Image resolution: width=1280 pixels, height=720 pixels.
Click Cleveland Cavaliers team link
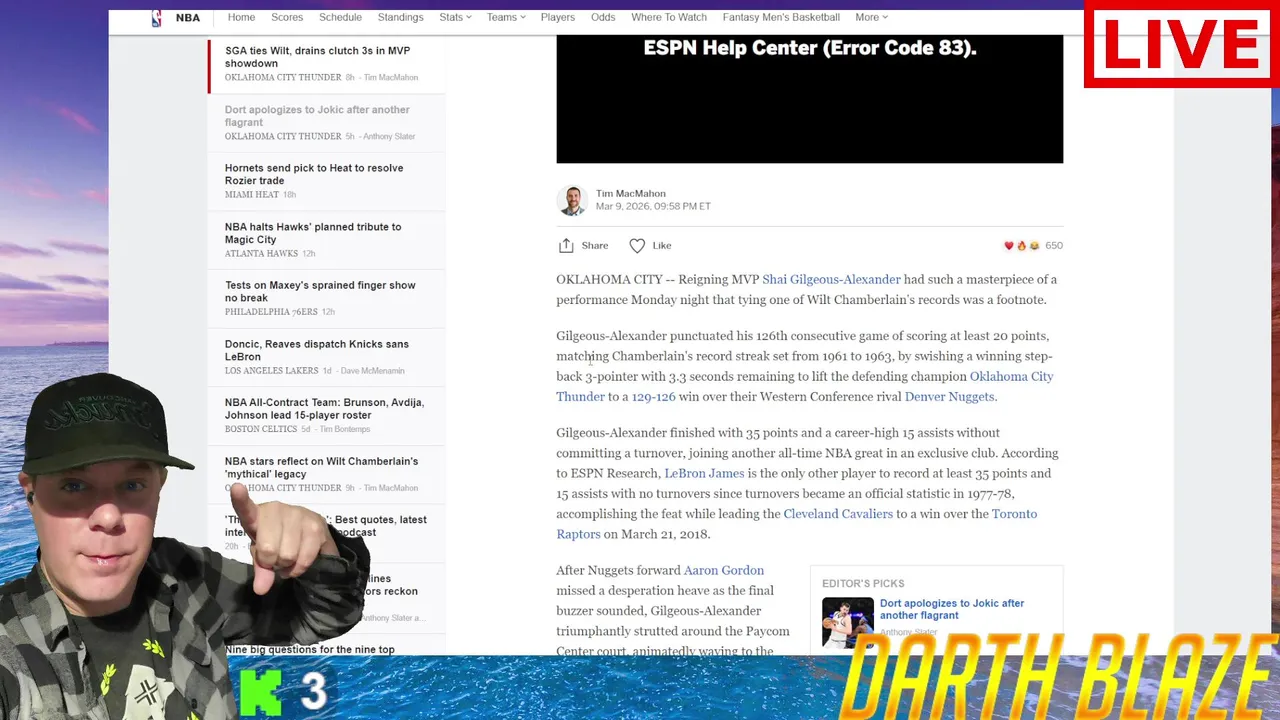(838, 513)
